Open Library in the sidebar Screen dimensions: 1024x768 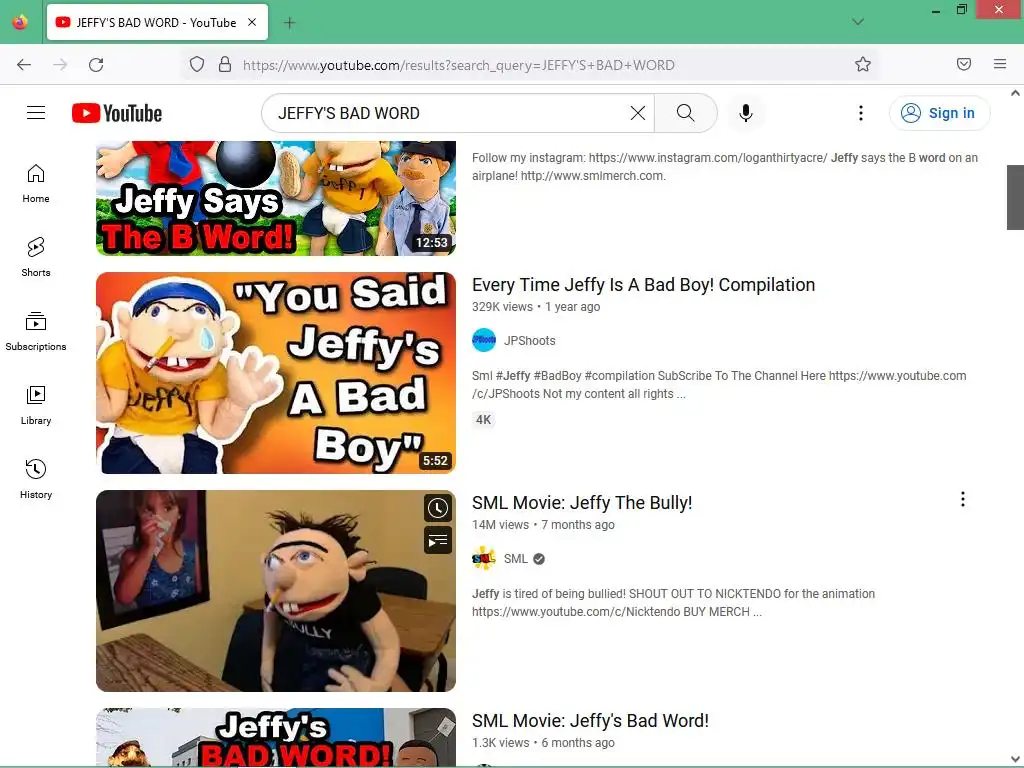(36, 406)
